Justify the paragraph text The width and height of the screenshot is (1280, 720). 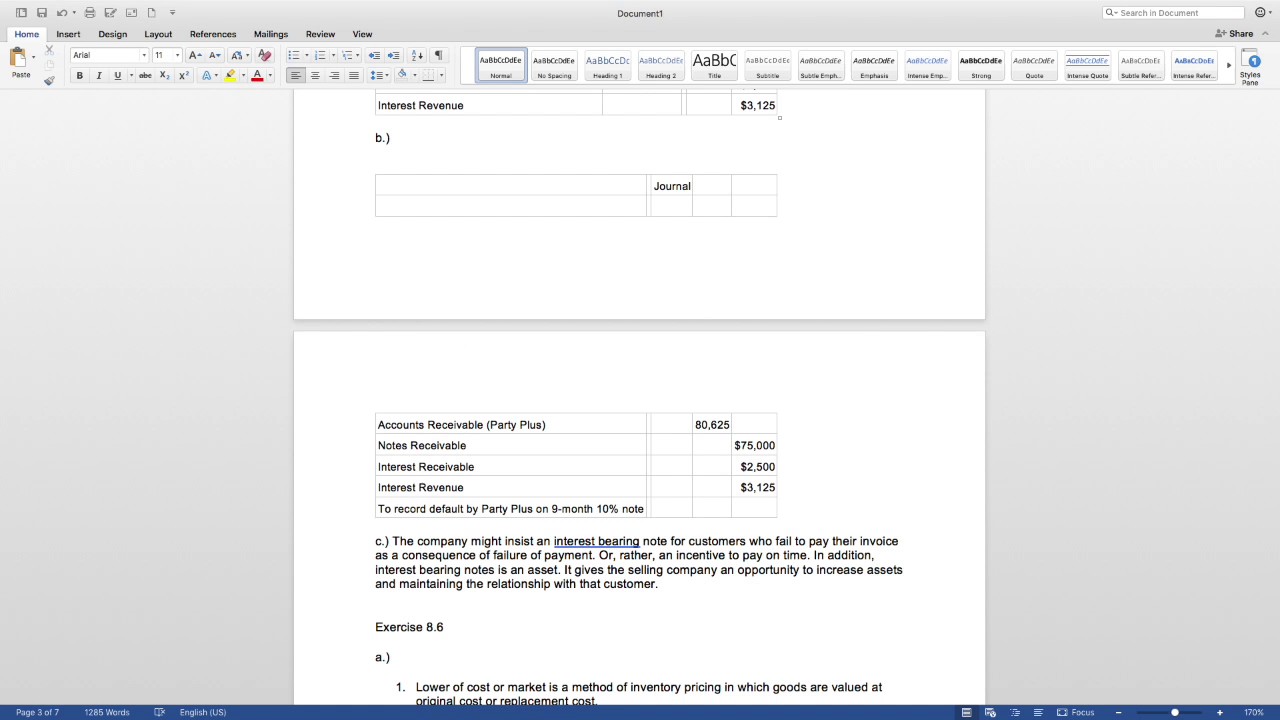[x=353, y=76]
